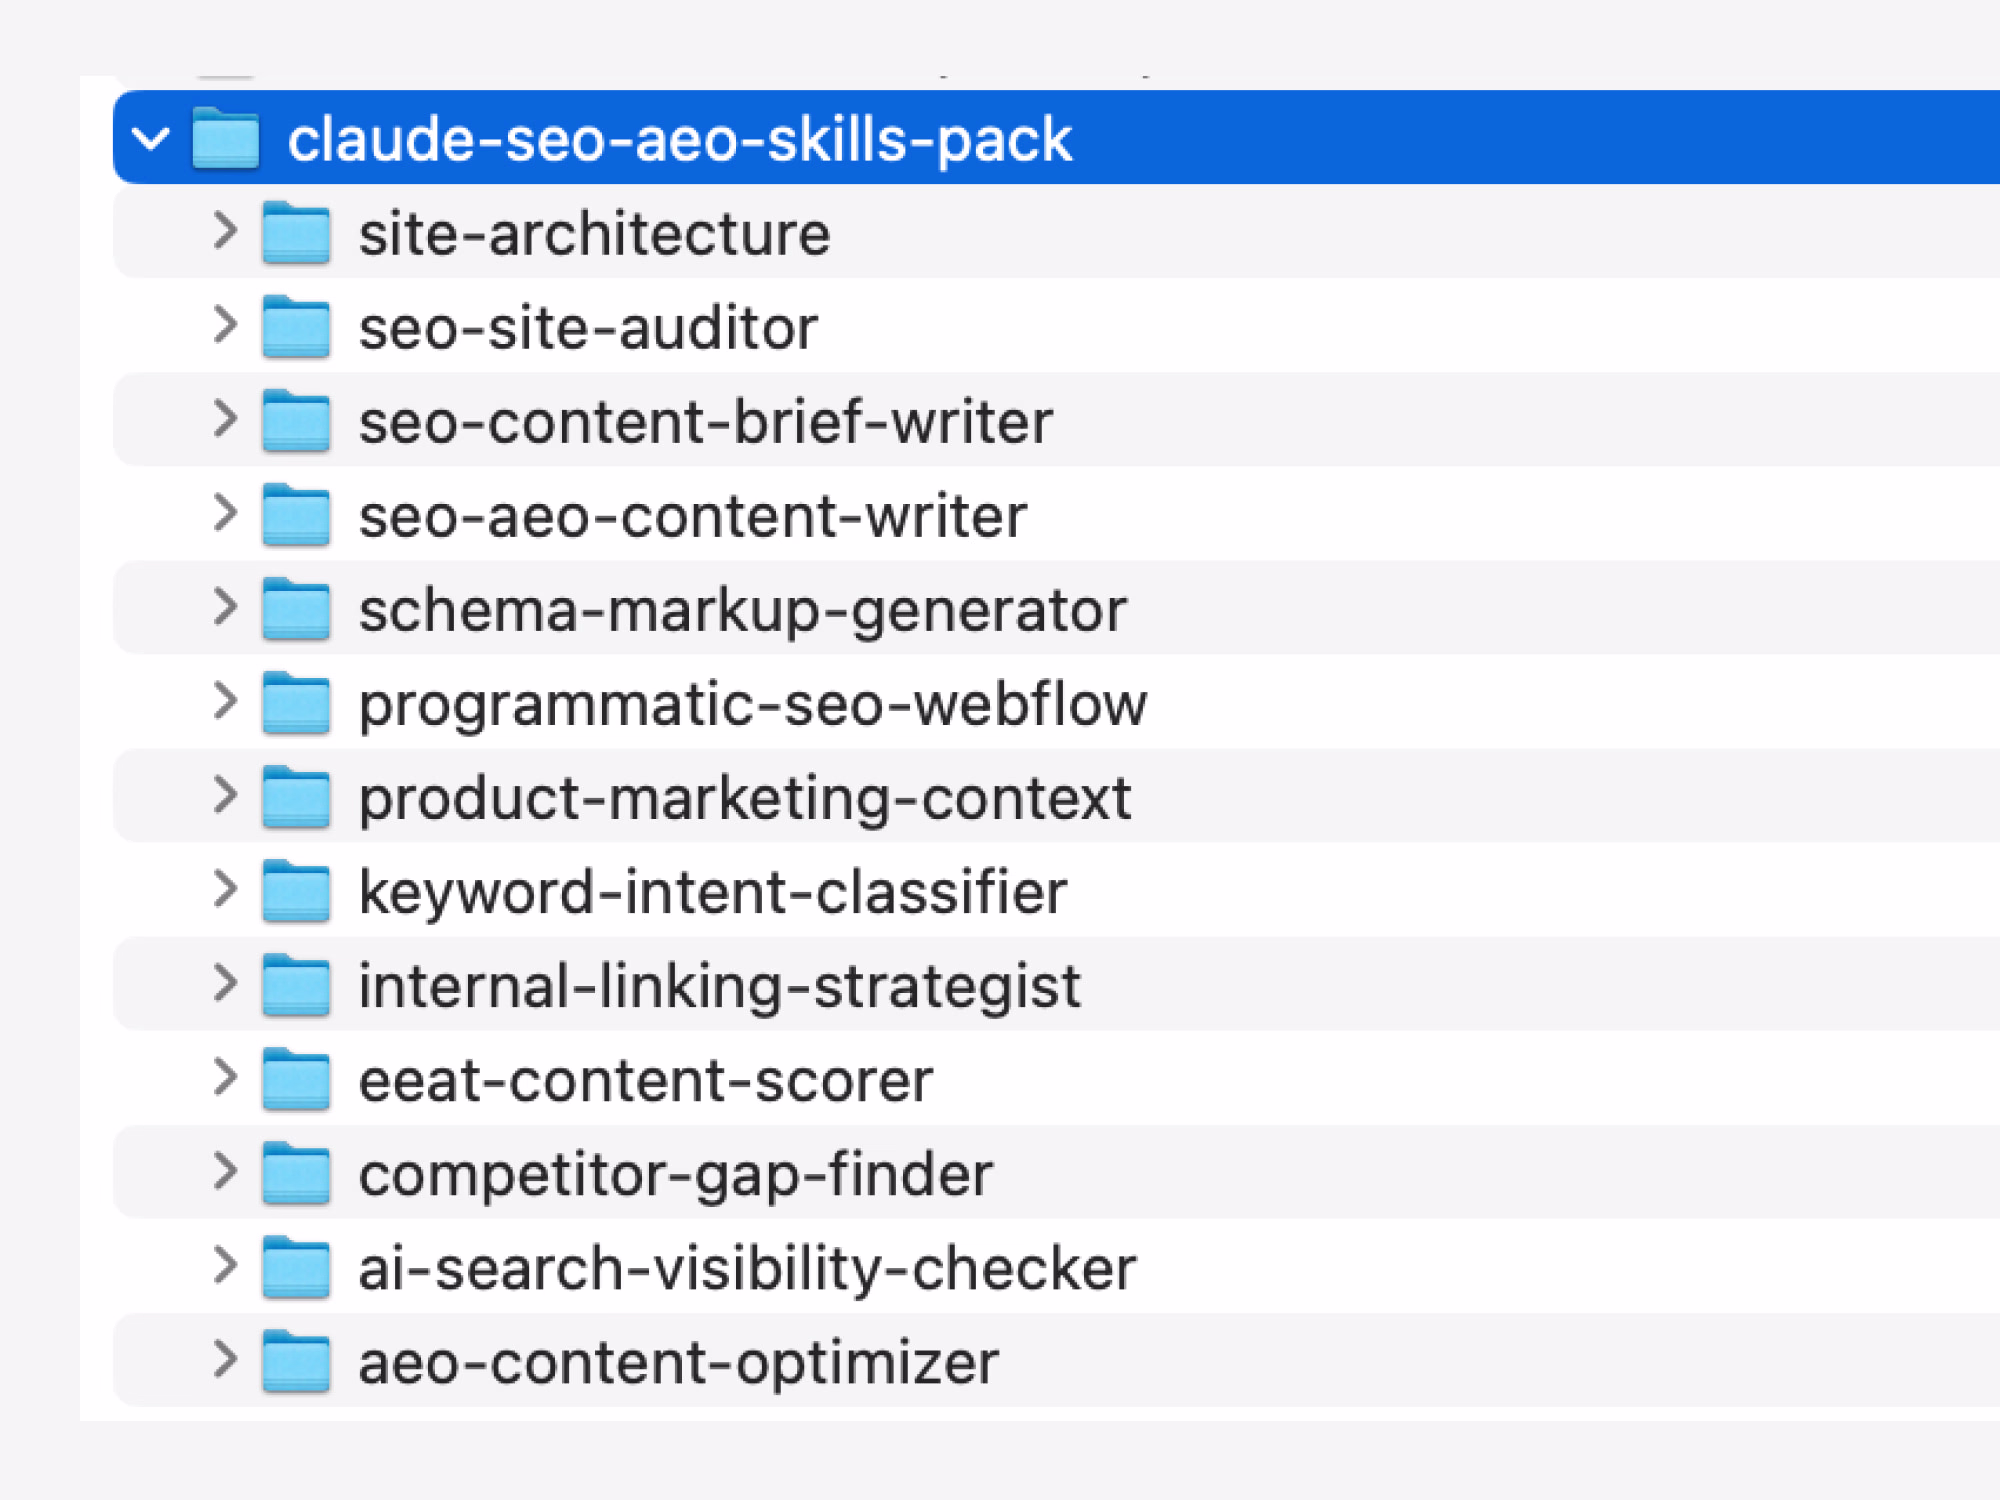
Task: Collapse the claude-seo-aeo-skills-pack folder
Action: (151, 138)
